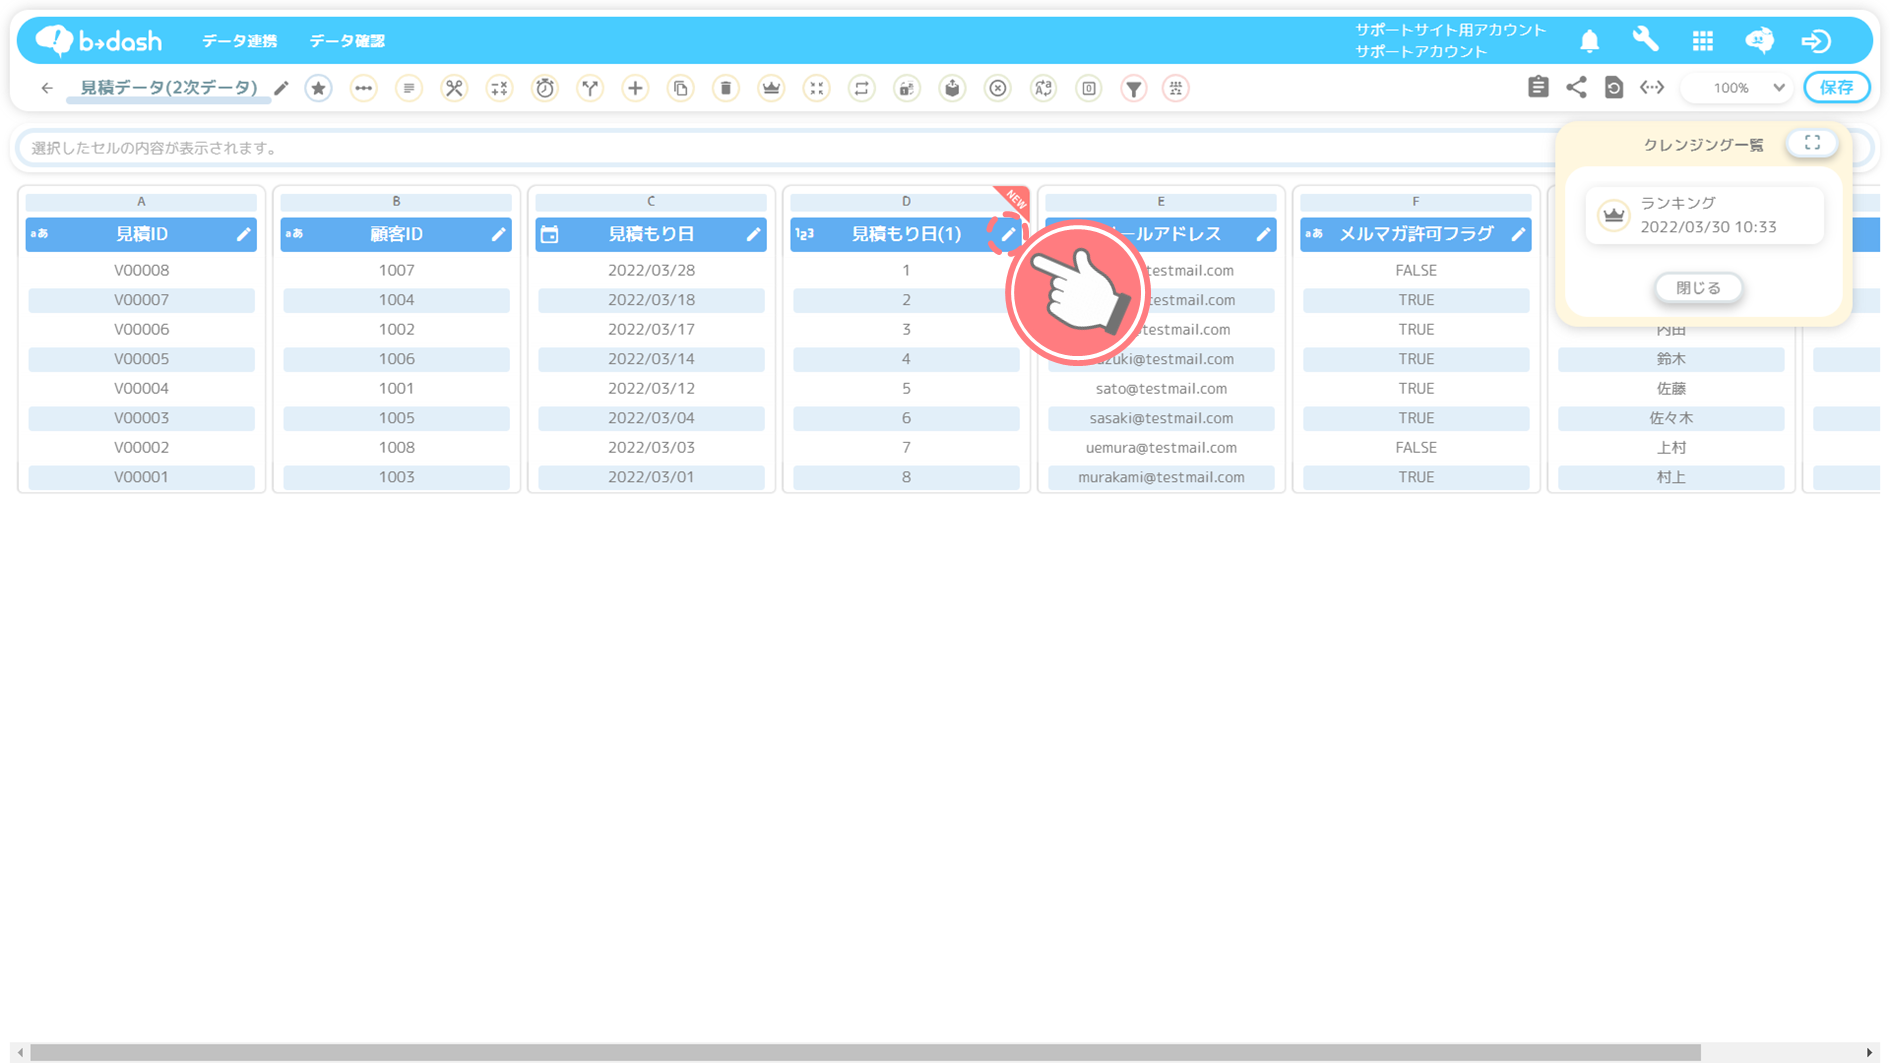
Task: Click the horizontal scrollbar at the bottom
Action: click(x=865, y=1052)
